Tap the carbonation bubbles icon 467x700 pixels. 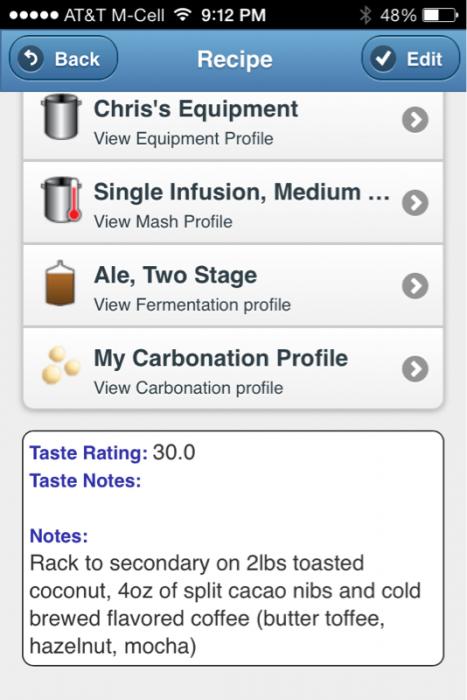[x=61, y=365]
